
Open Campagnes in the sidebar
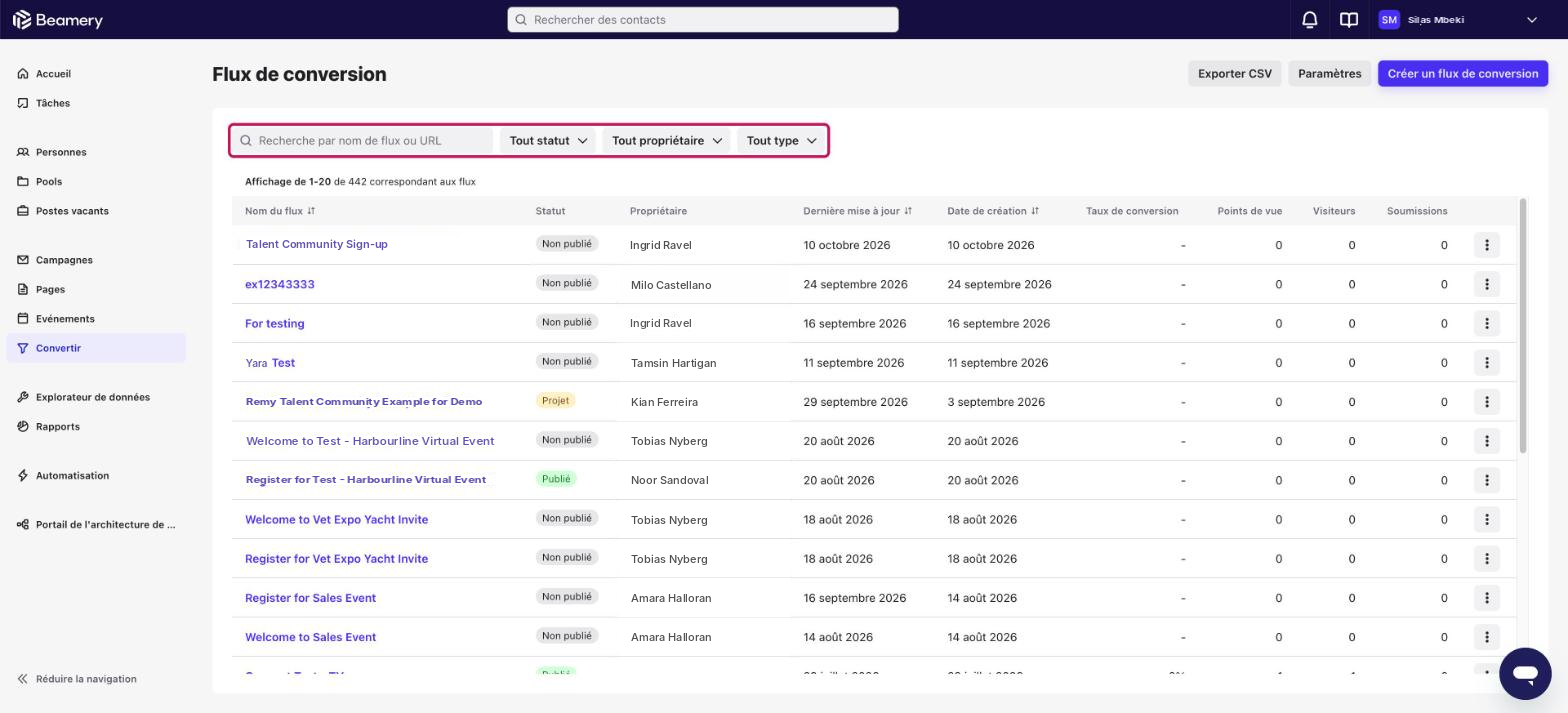click(x=96, y=260)
